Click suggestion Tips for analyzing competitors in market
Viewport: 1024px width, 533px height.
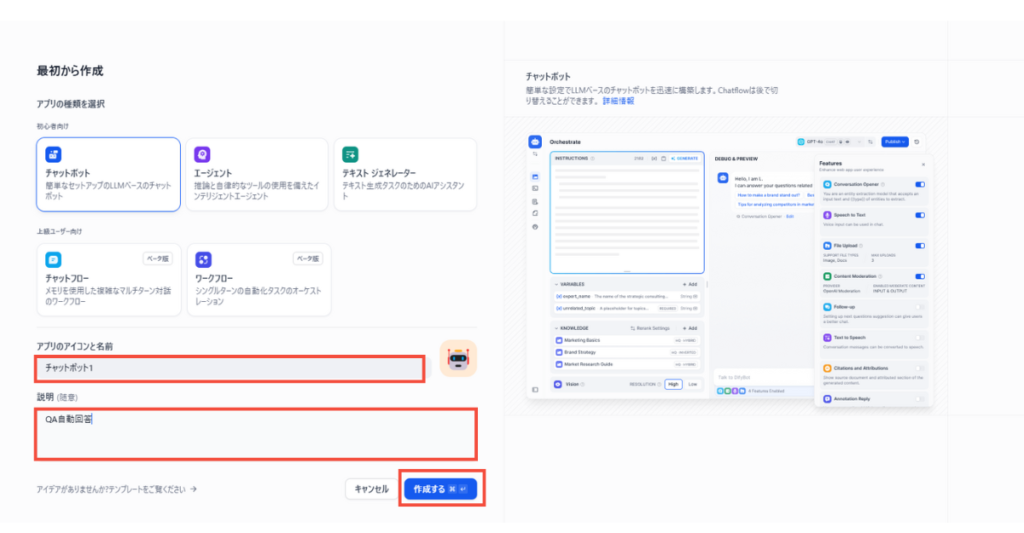[775, 205]
